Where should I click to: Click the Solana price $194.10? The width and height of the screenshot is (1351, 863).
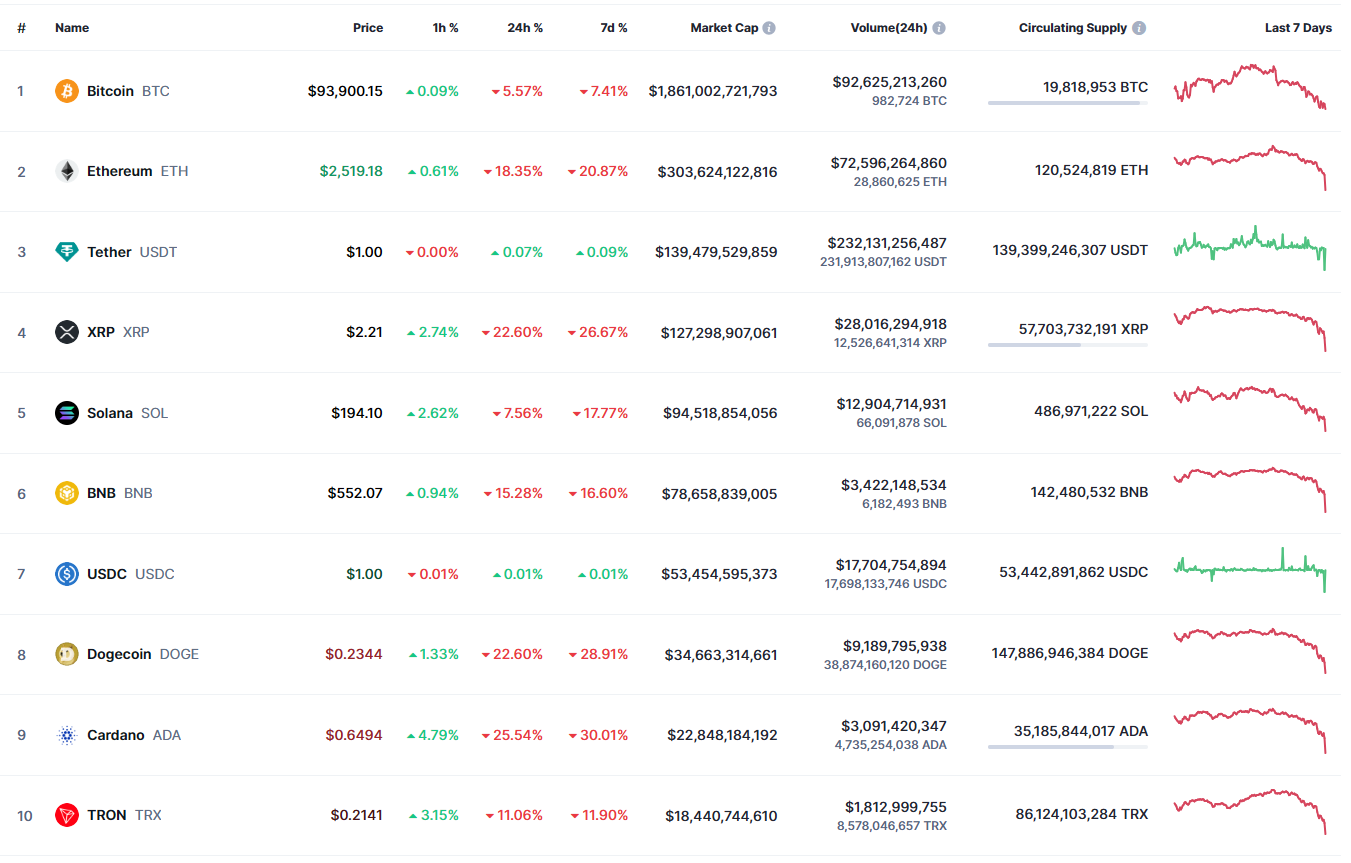357,413
